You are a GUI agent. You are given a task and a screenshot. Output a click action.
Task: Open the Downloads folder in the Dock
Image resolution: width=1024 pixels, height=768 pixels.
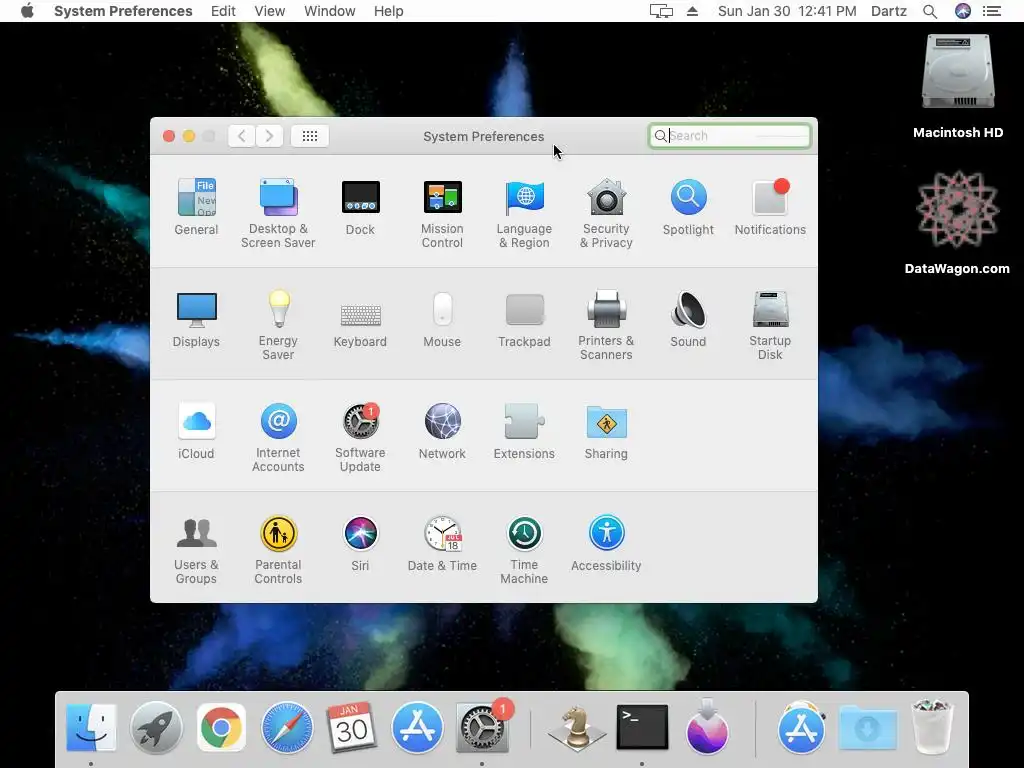(x=867, y=728)
